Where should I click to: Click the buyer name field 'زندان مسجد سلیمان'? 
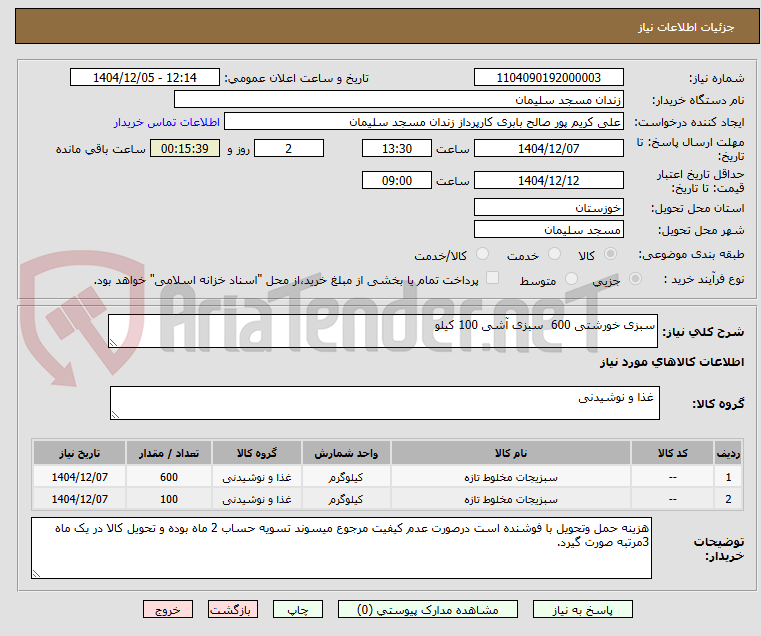[x=398, y=100]
